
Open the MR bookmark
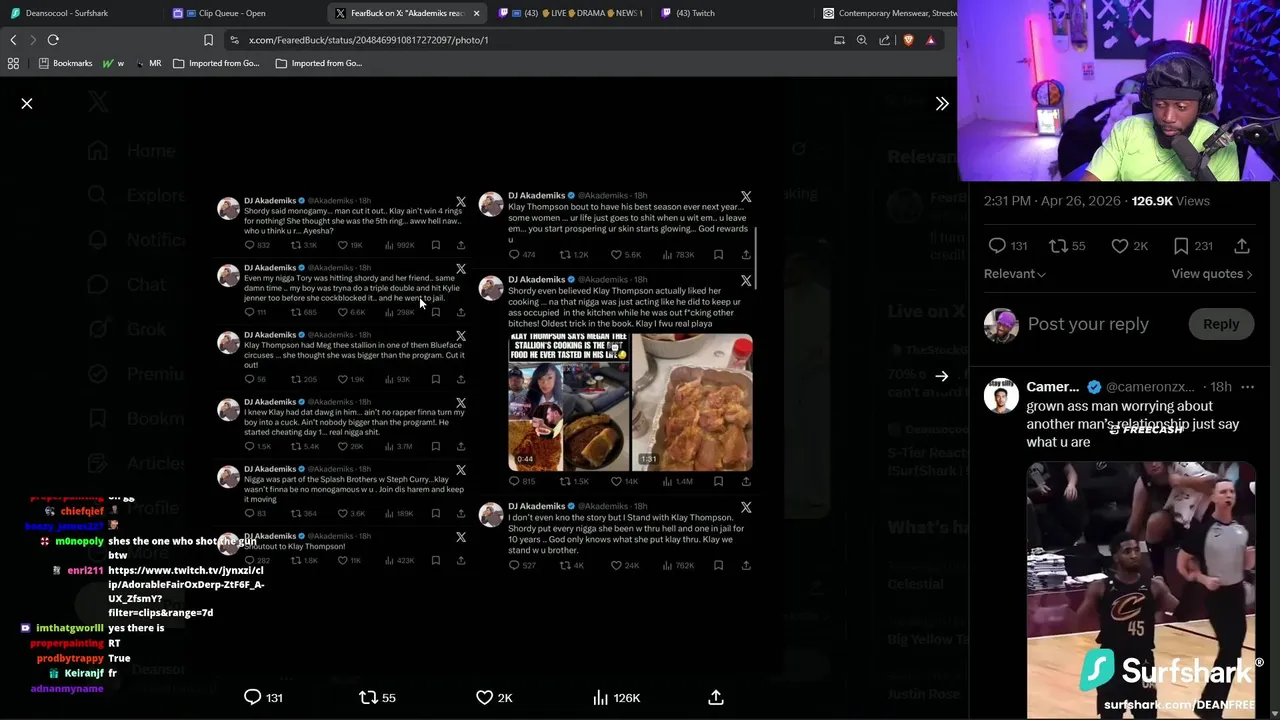147,63
